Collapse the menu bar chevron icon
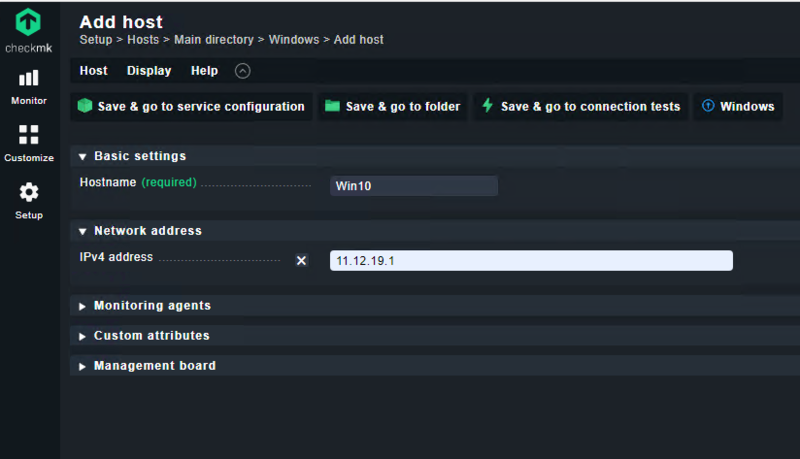The image size is (800, 459). pyautogui.click(x=243, y=71)
